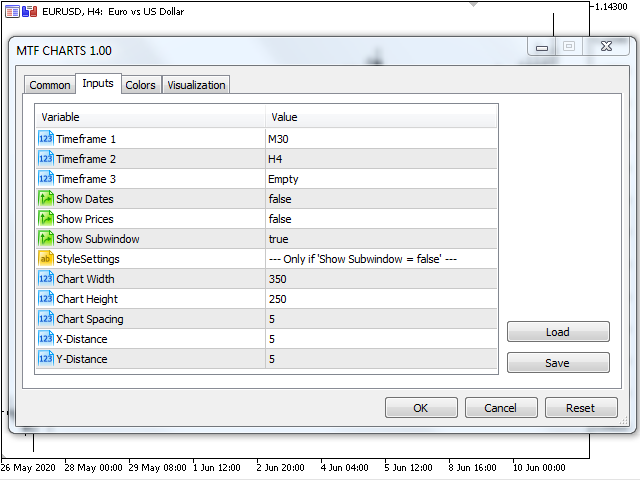The height and width of the screenshot is (480, 640).
Task: Click the Show Subwindow variable name
Action: point(98,239)
